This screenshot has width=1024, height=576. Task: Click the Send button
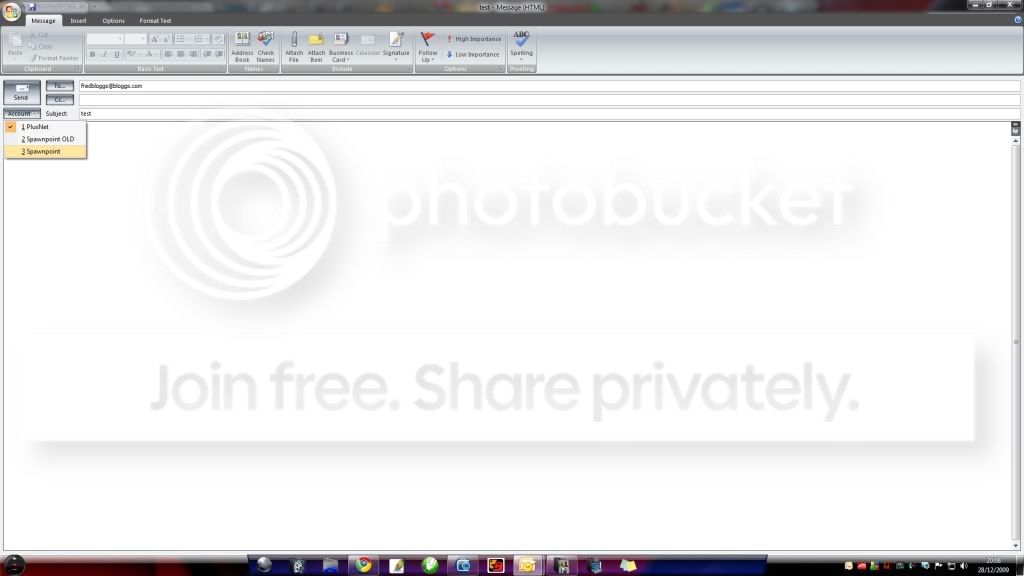pos(22,92)
